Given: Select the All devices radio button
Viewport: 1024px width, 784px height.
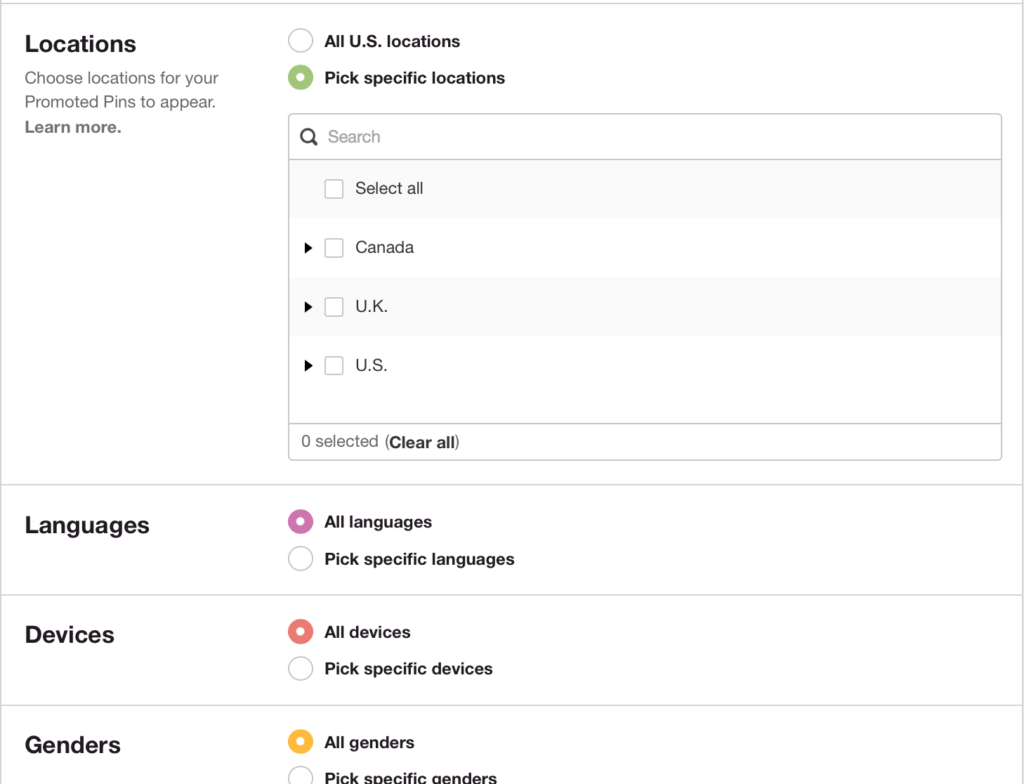Looking at the screenshot, I should [300, 632].
